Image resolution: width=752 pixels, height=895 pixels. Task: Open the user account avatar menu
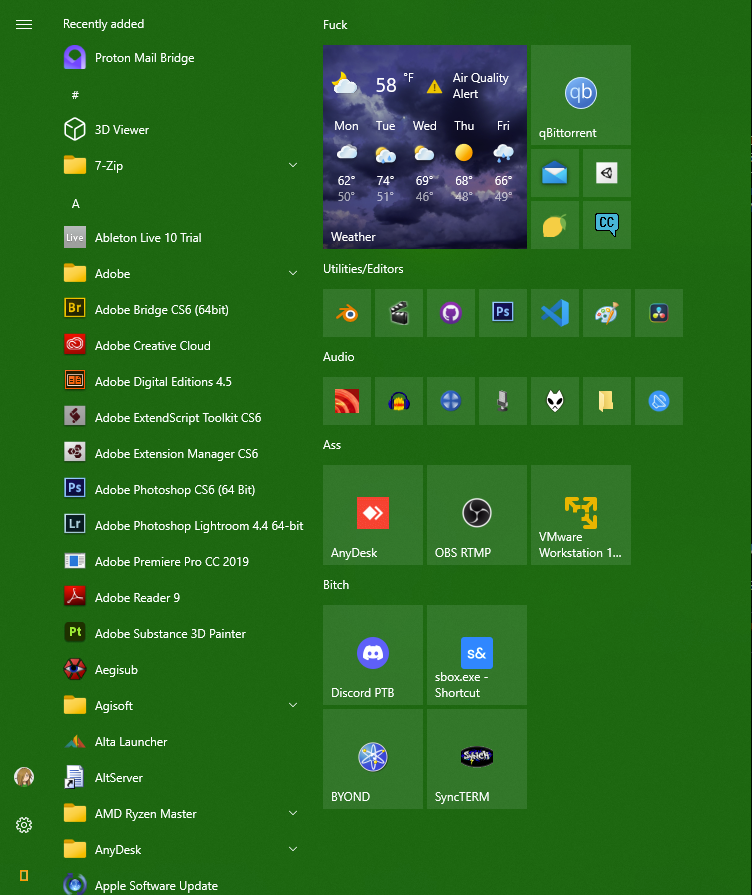click(x=24, y=777)
